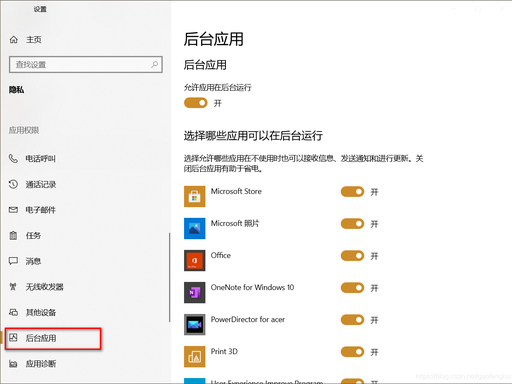Click the 查找设置 search box
Image resolution: width=512 pixels, height=384 pixels.
(86, 64)
